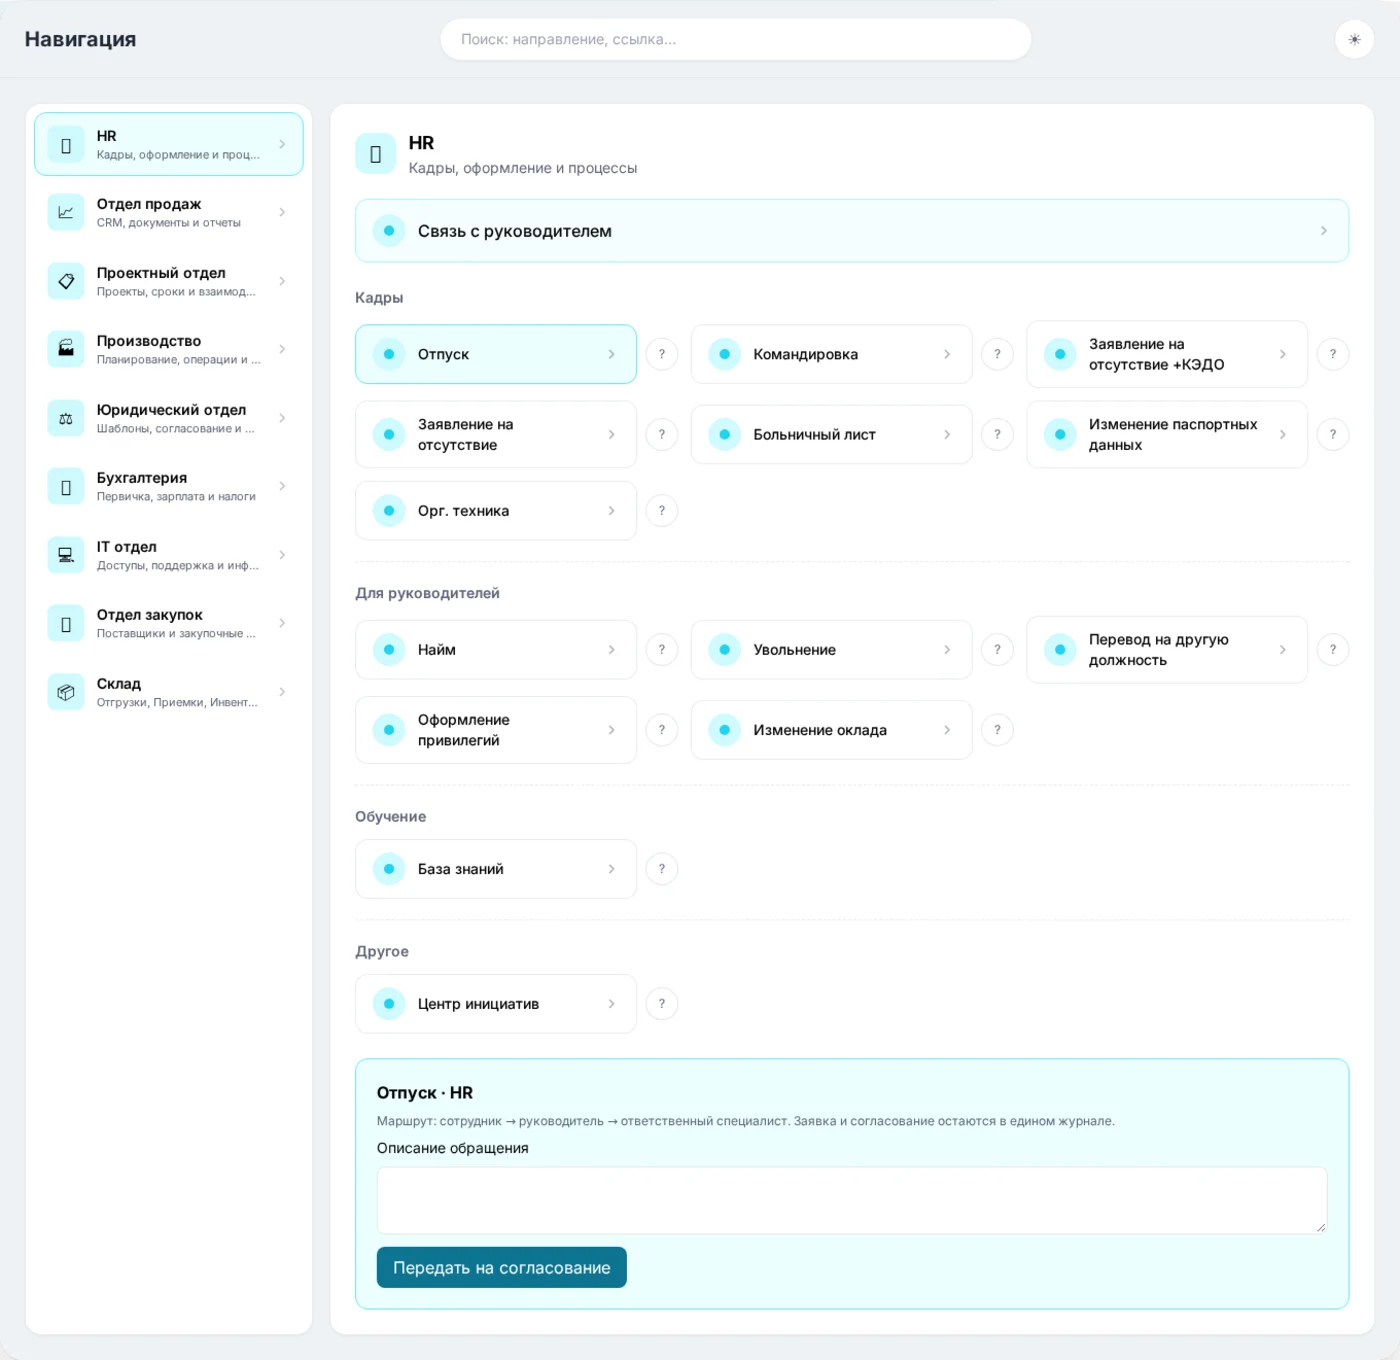Toggle the light/dark theme sun icon
This screenshot has height=1360, width=1400.
coord(1354,40)
